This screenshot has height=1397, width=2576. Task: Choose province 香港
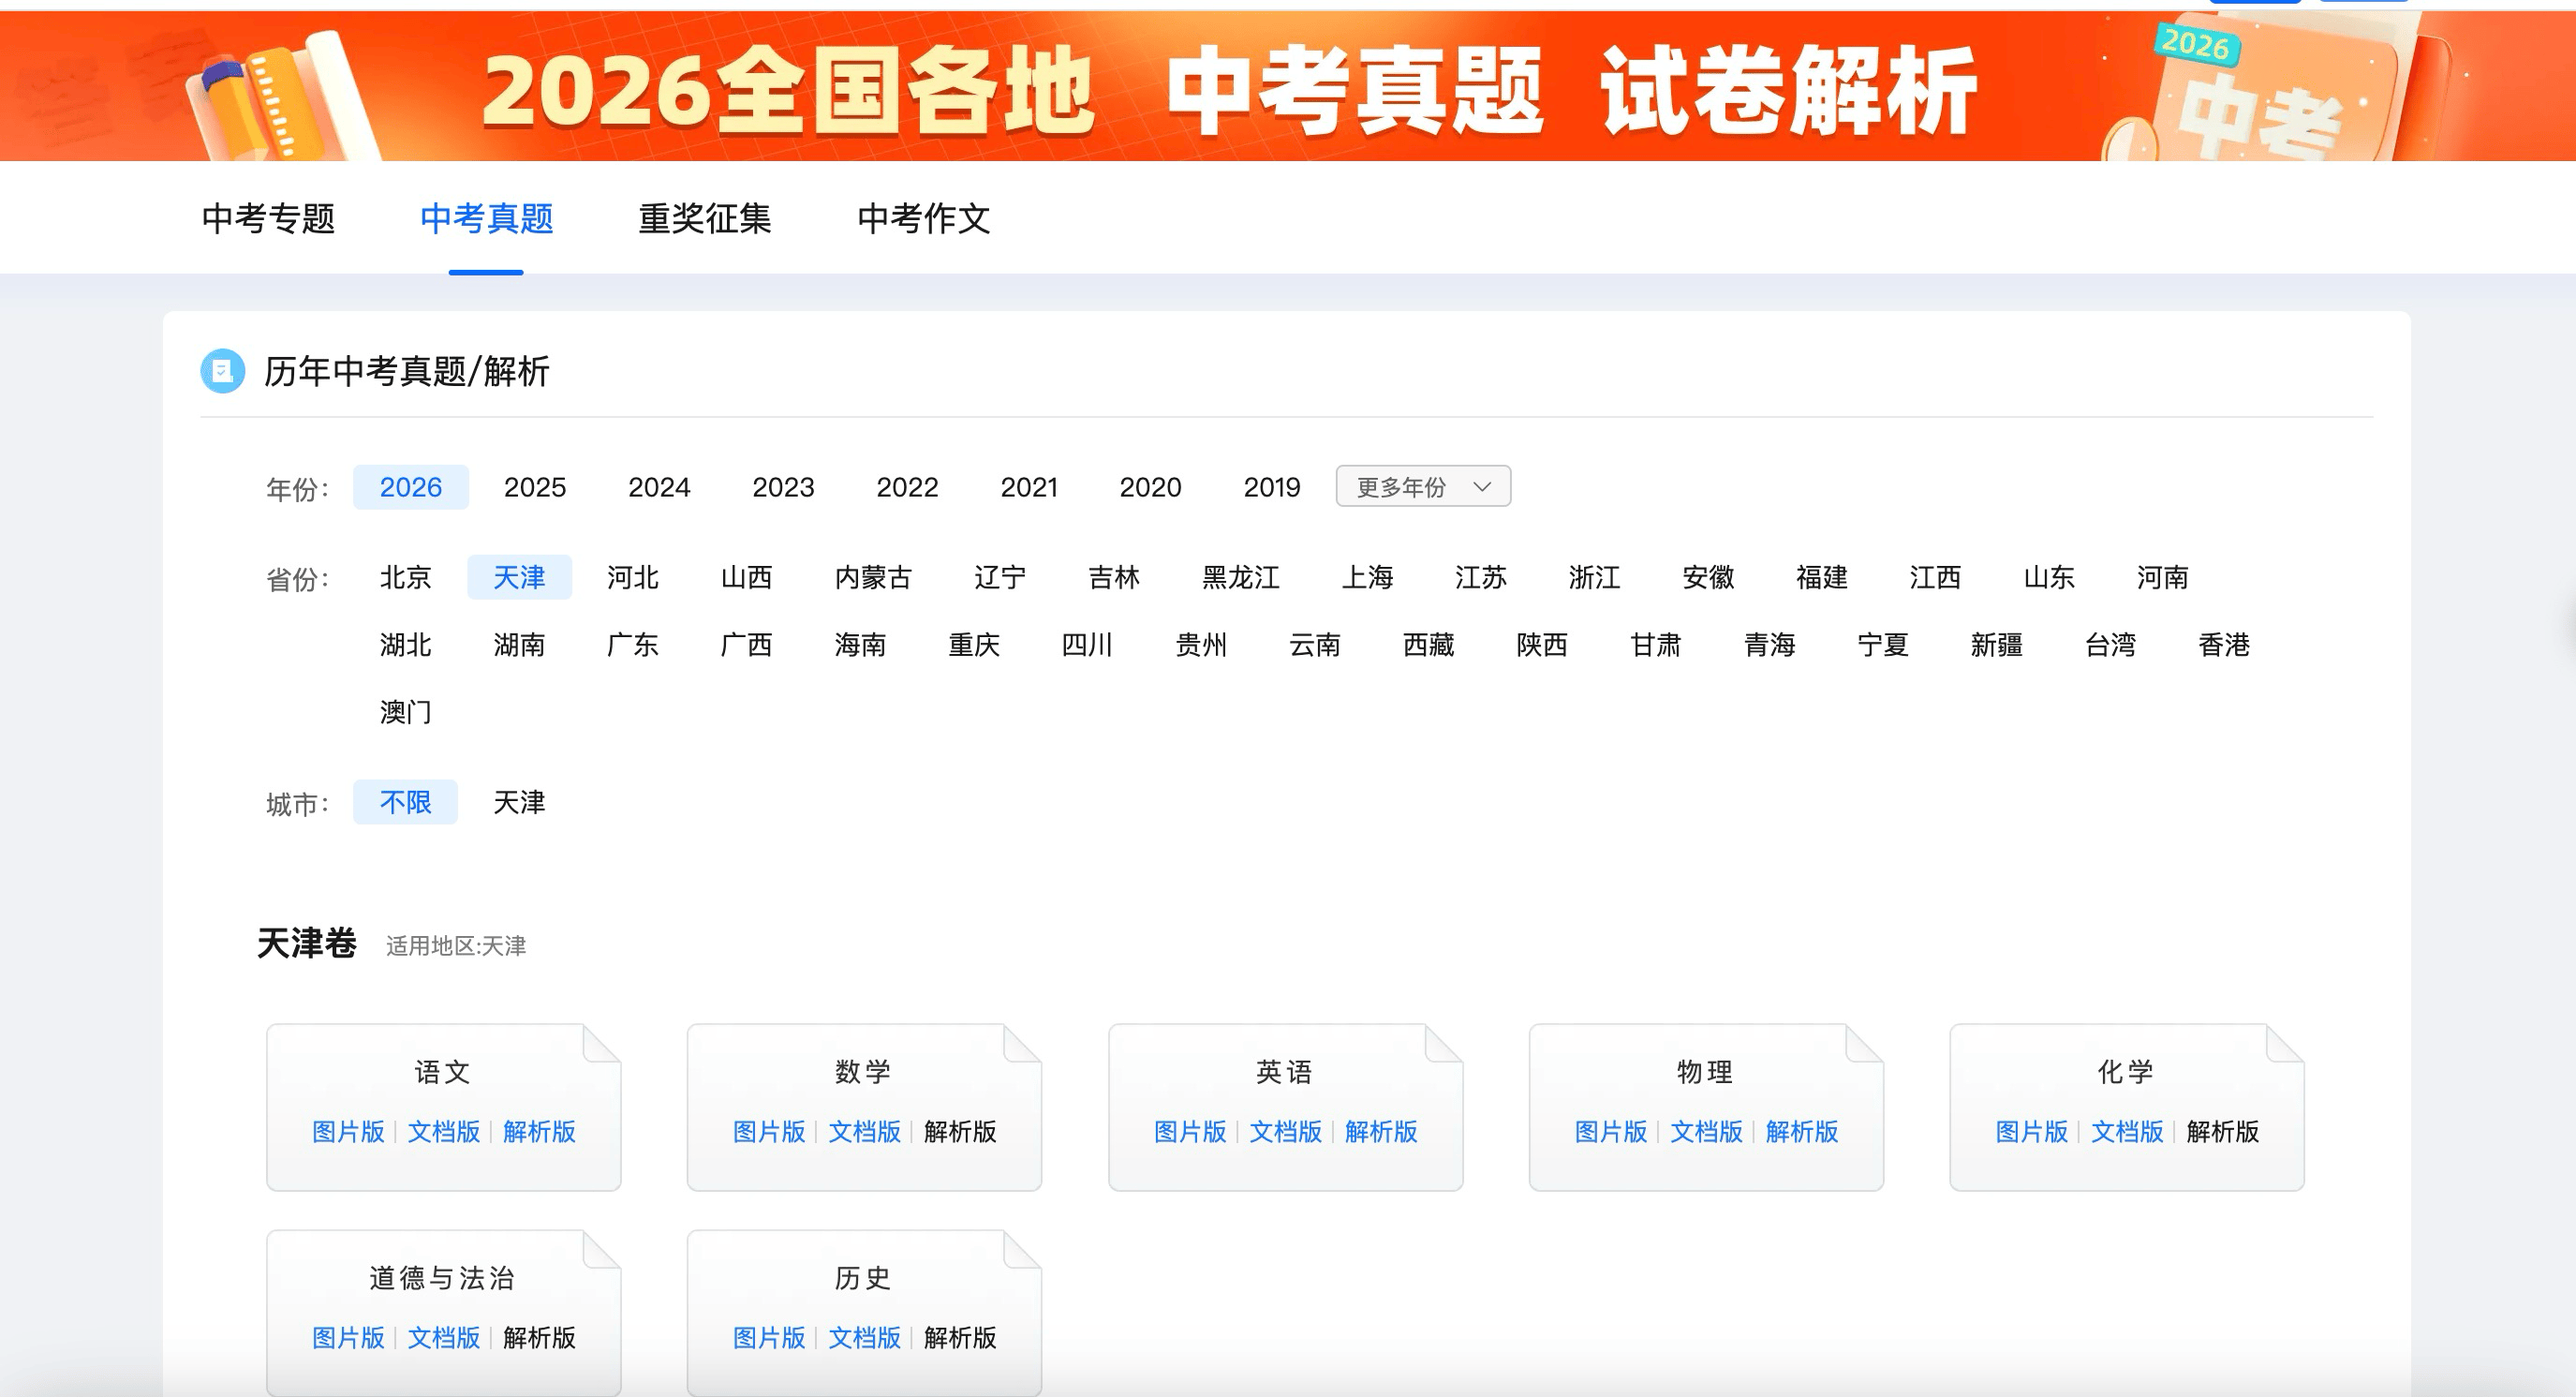click(2224, 645)
